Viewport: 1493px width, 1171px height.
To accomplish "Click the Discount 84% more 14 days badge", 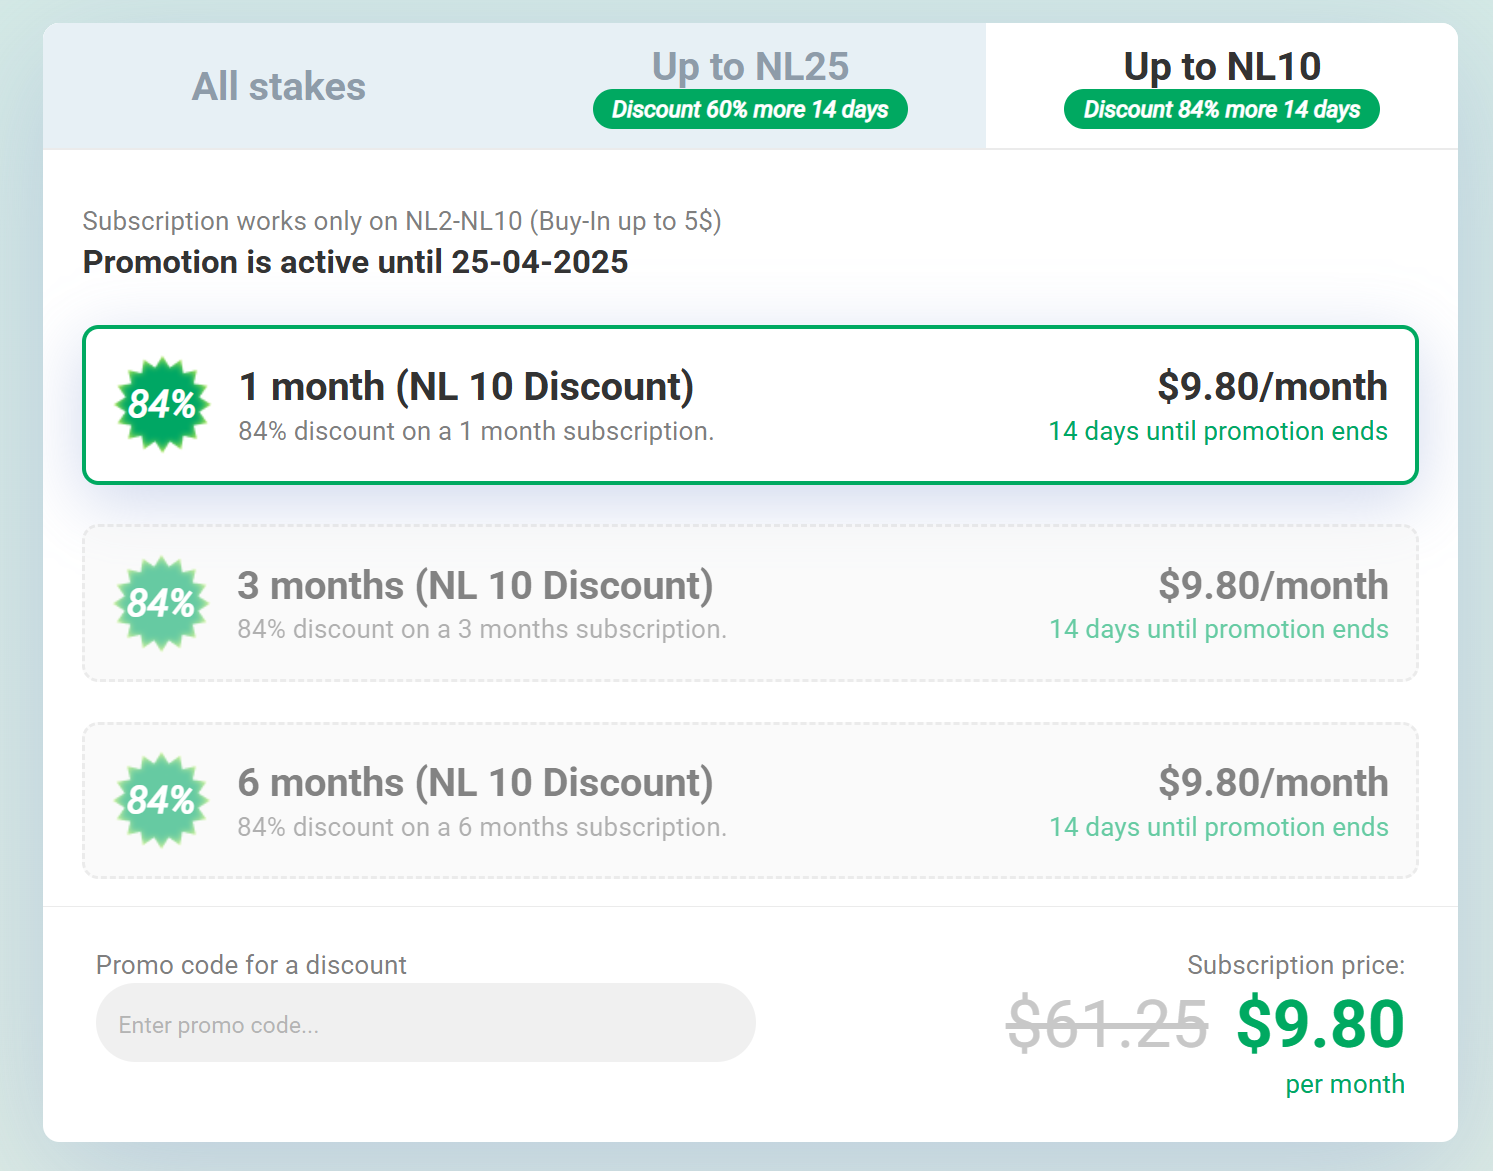I will pyautogui.click(x=1222, y=109).
